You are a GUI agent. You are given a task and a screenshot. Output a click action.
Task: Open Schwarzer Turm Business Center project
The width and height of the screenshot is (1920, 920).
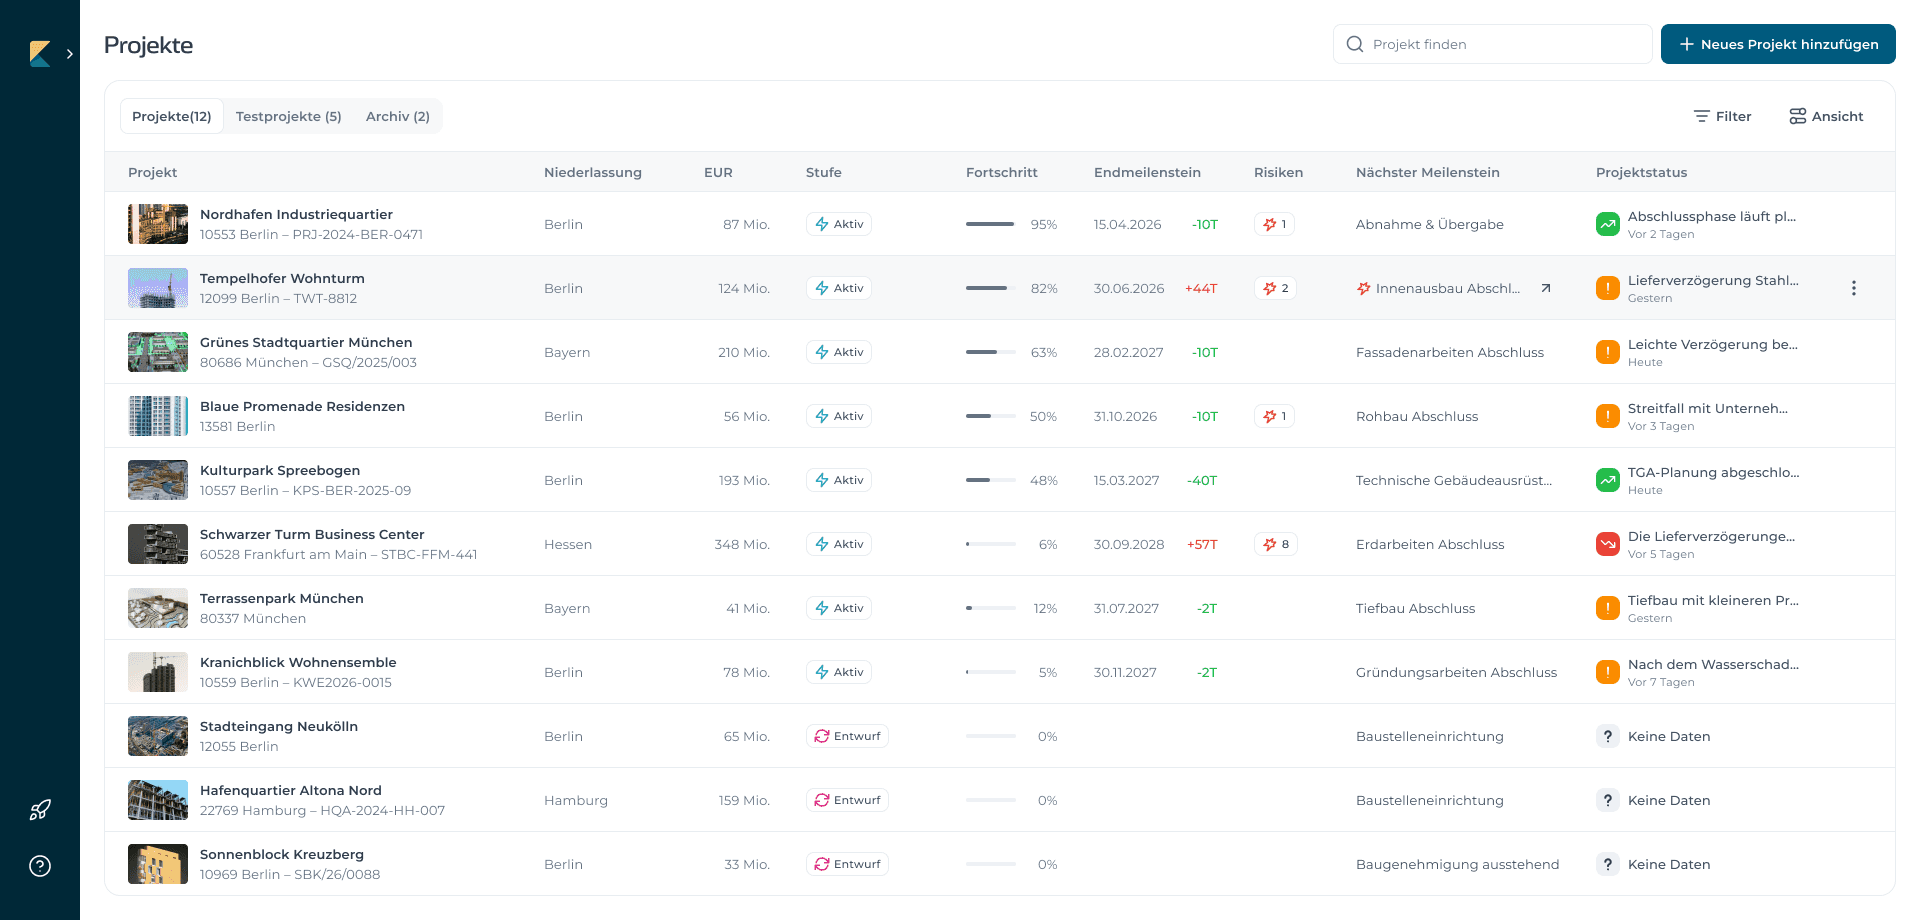(312, 534)
